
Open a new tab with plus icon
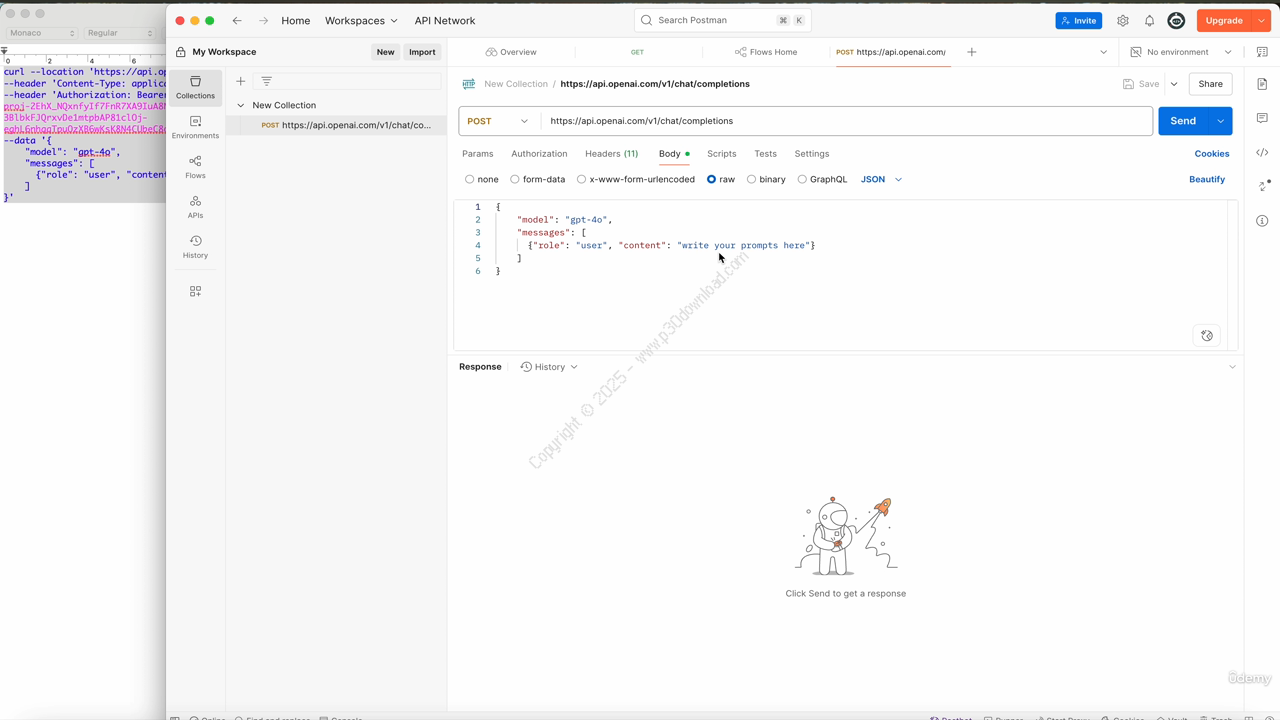[971, 52]
